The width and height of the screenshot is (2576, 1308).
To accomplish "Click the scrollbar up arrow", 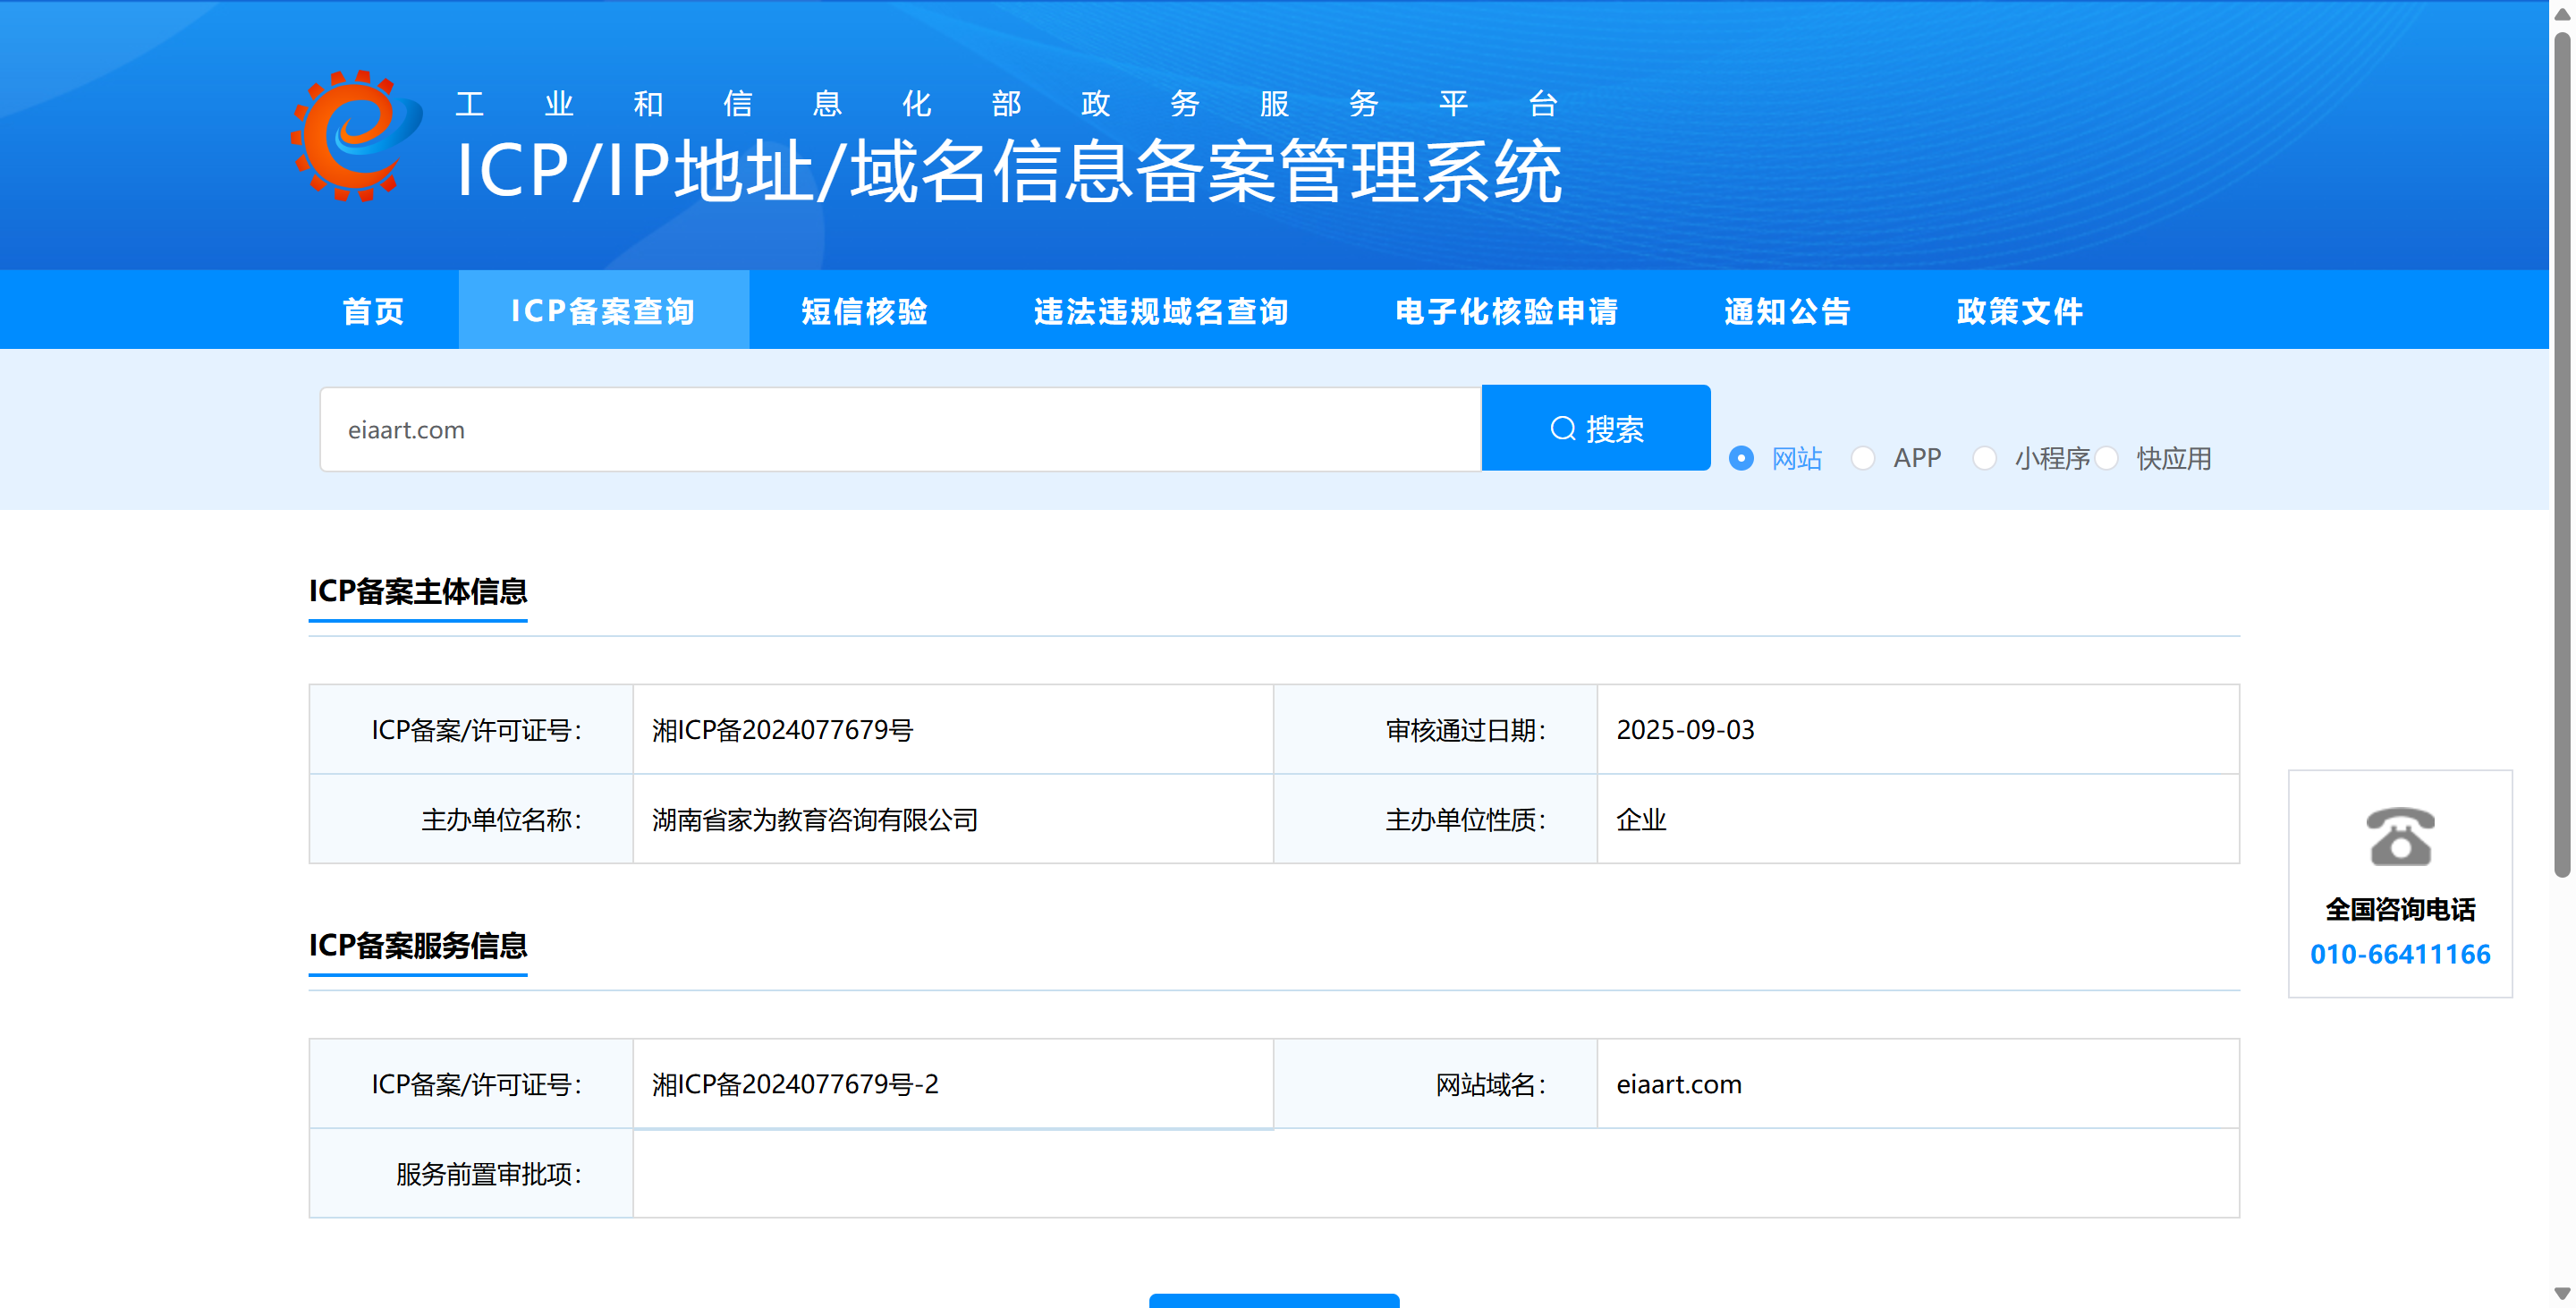I will pos(2561,14).
